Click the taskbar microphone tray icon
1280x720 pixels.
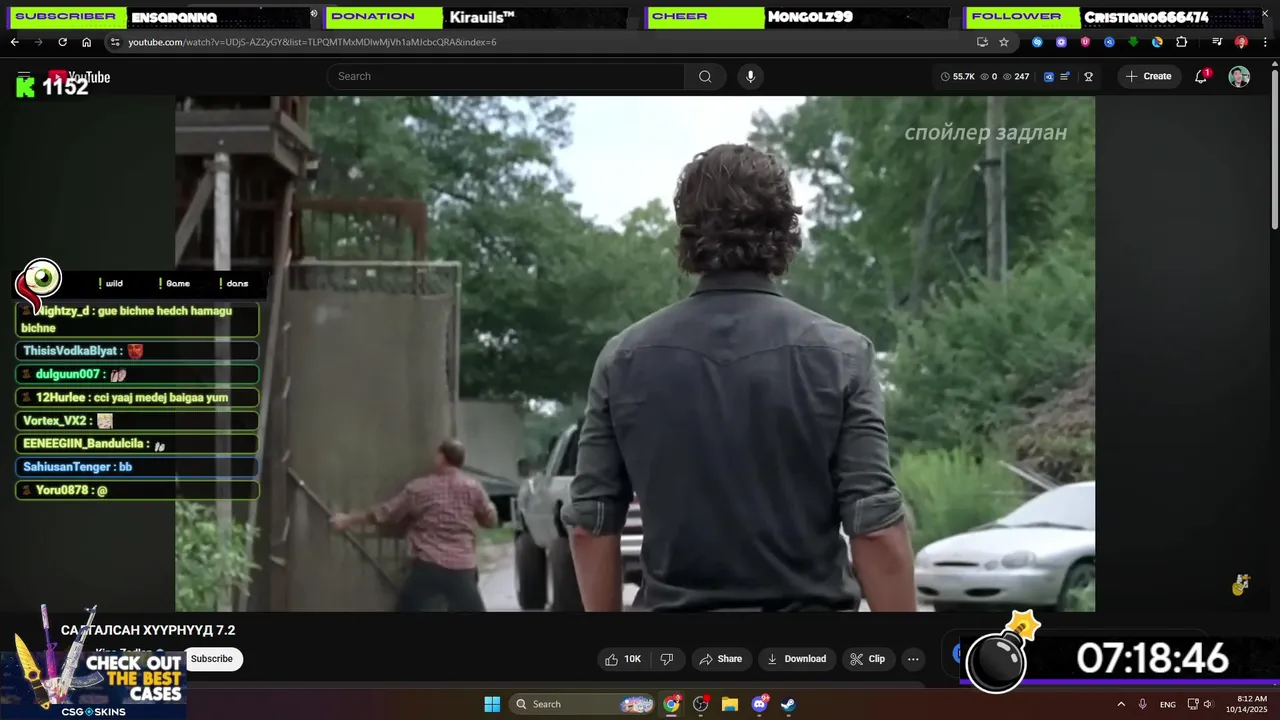click(x=1143, y=704)
